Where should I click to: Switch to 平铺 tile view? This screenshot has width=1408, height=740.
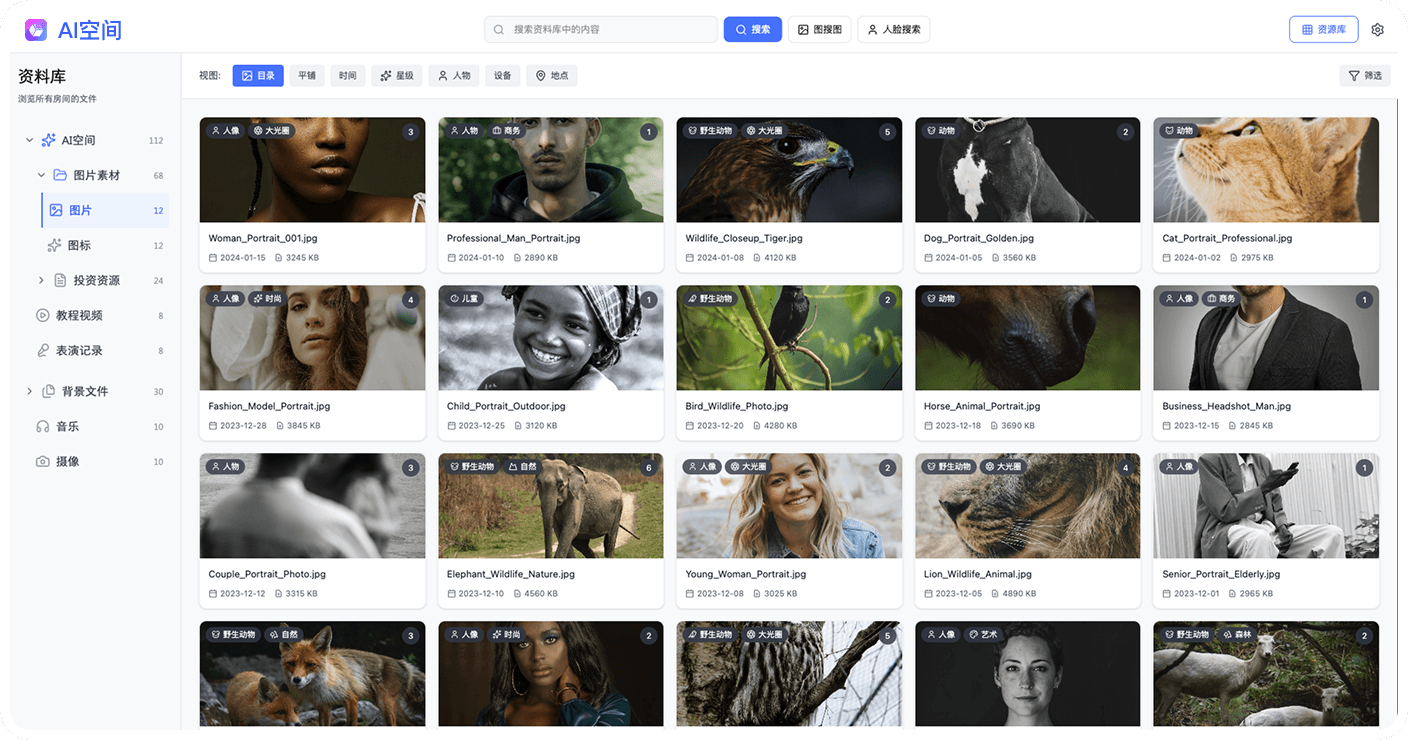pos(307,76)
